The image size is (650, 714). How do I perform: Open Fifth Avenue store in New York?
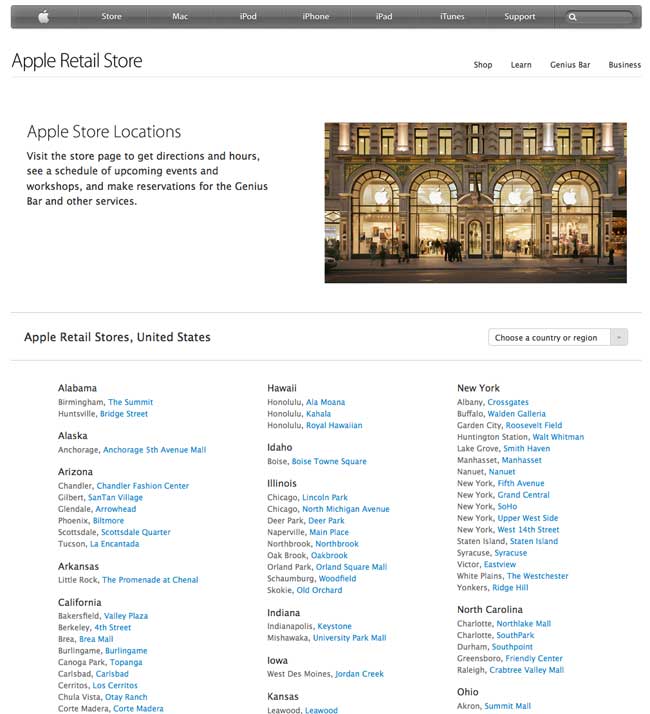521,484
